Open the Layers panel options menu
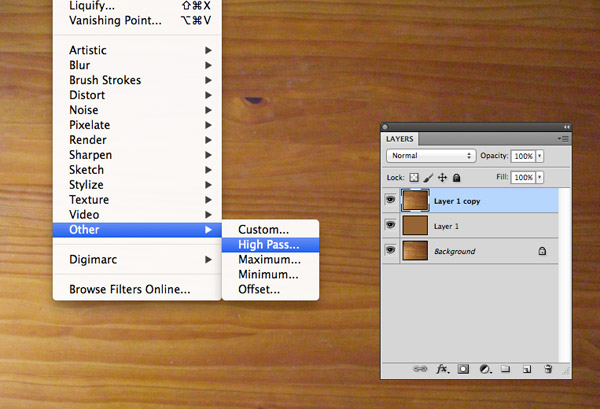Viewport: 600px width, 409px height. tap(564, 139)
